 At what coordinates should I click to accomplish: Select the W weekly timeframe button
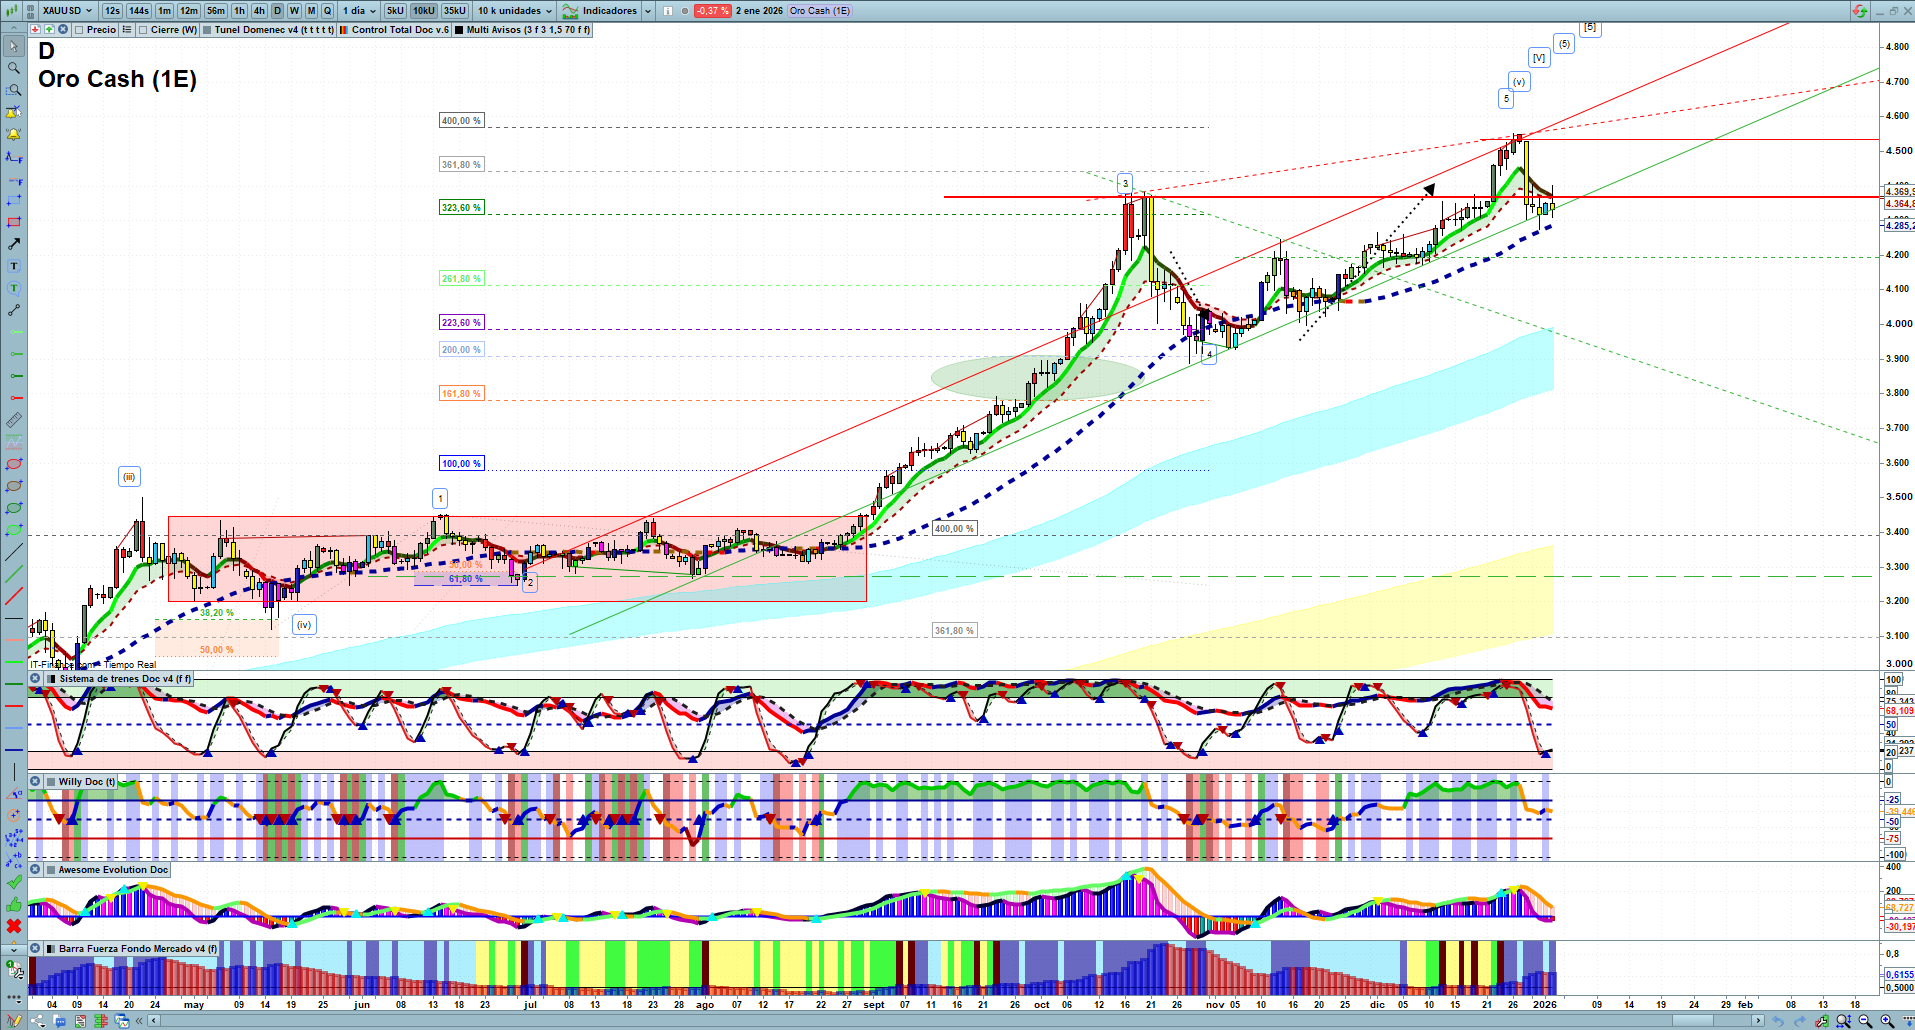coord(294,11)
